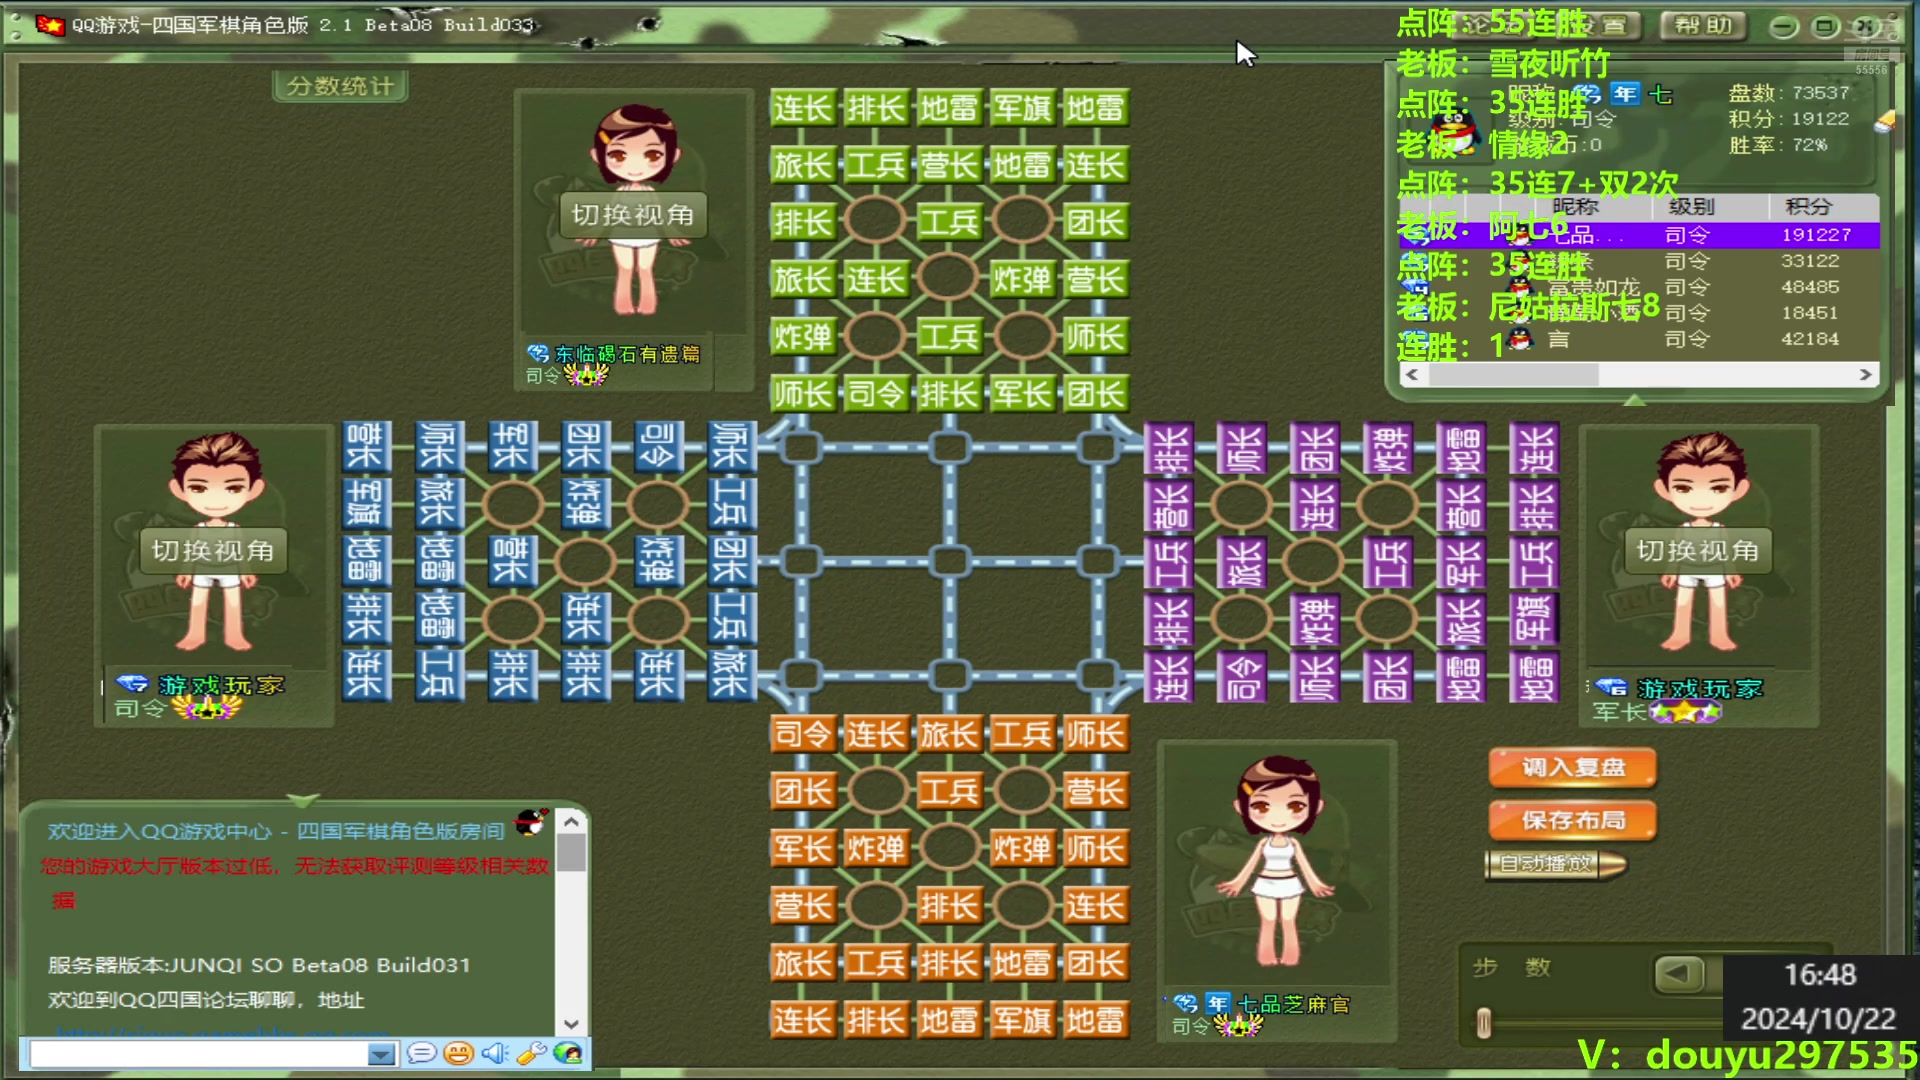Click into the chat message input field
This screenshot has height=1080, width=1920.
(x=199, y=1054)
